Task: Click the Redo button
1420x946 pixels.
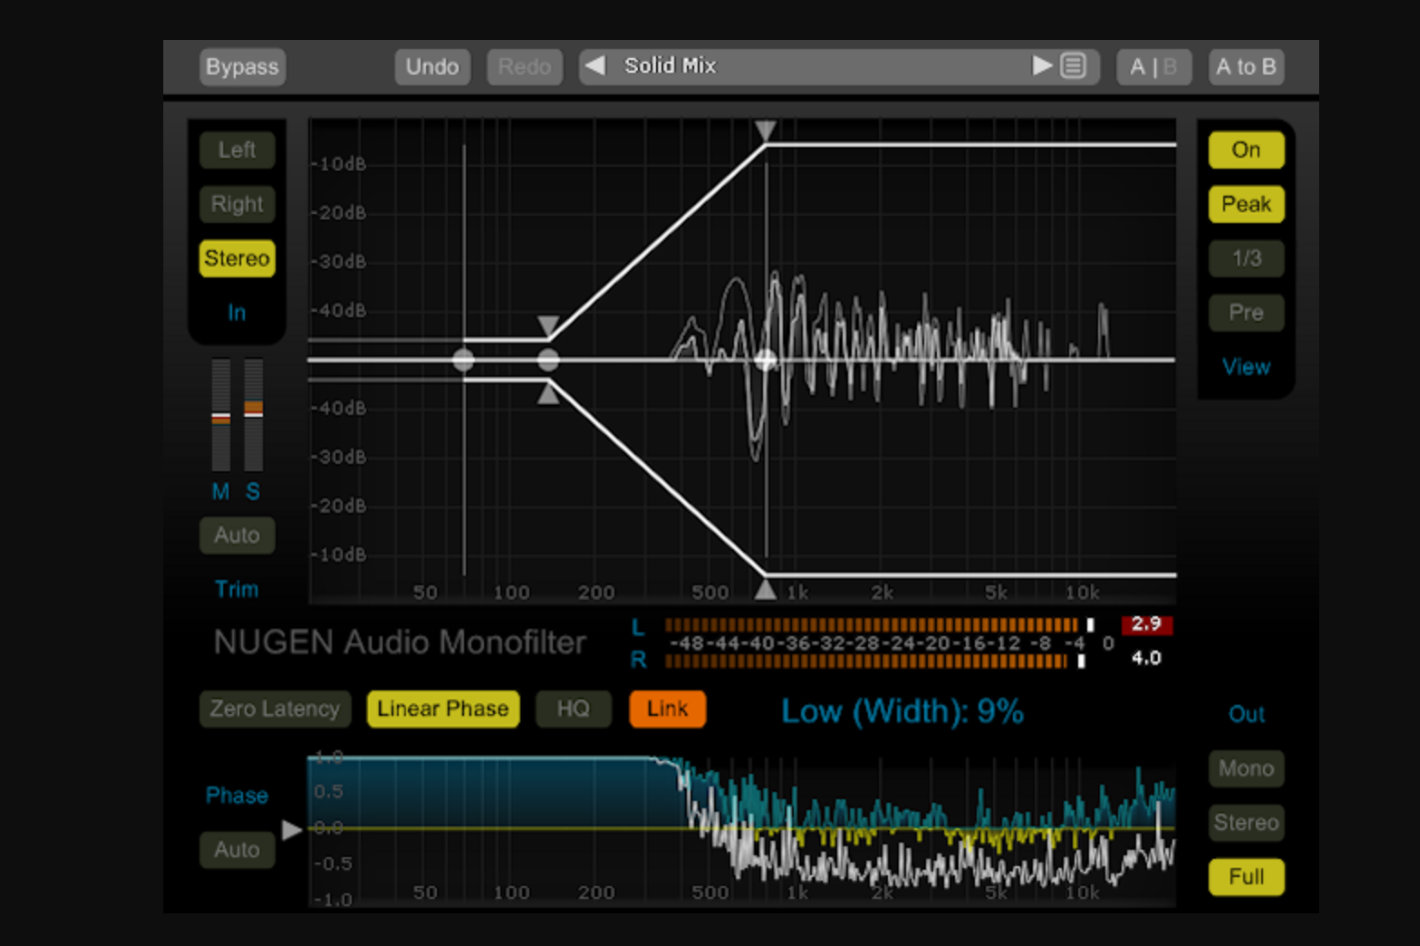Action: tap(525, 67)
